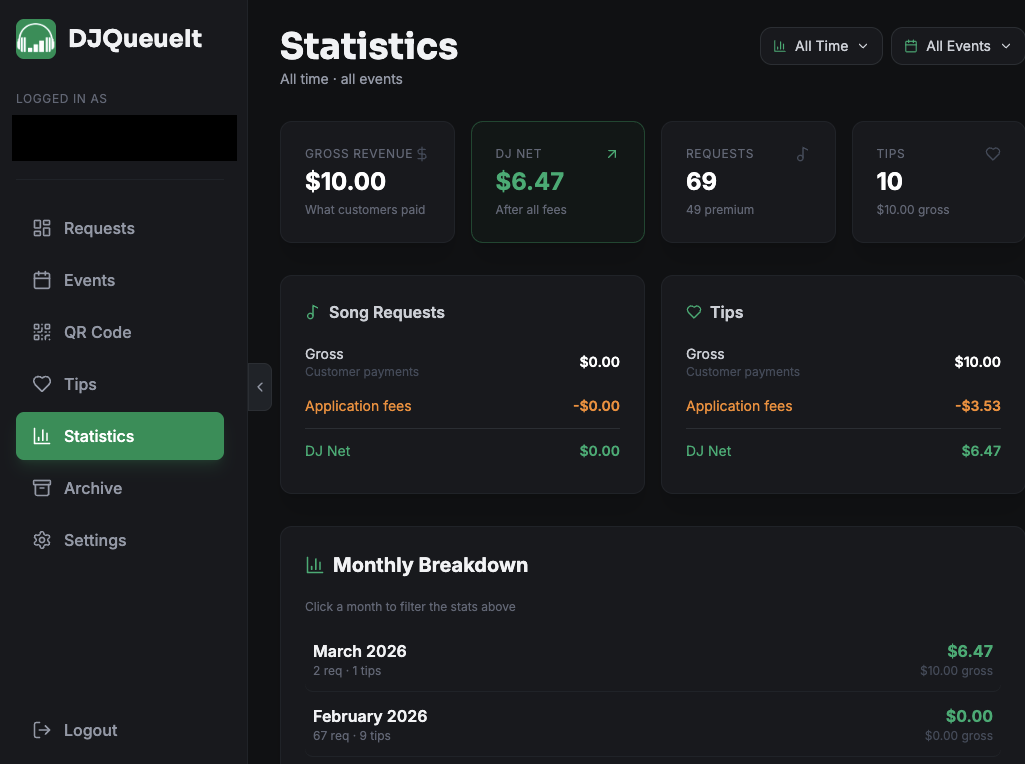Open the All Events filter dropdown
This screenshot has height=764, width=1025.
point(957,46)
